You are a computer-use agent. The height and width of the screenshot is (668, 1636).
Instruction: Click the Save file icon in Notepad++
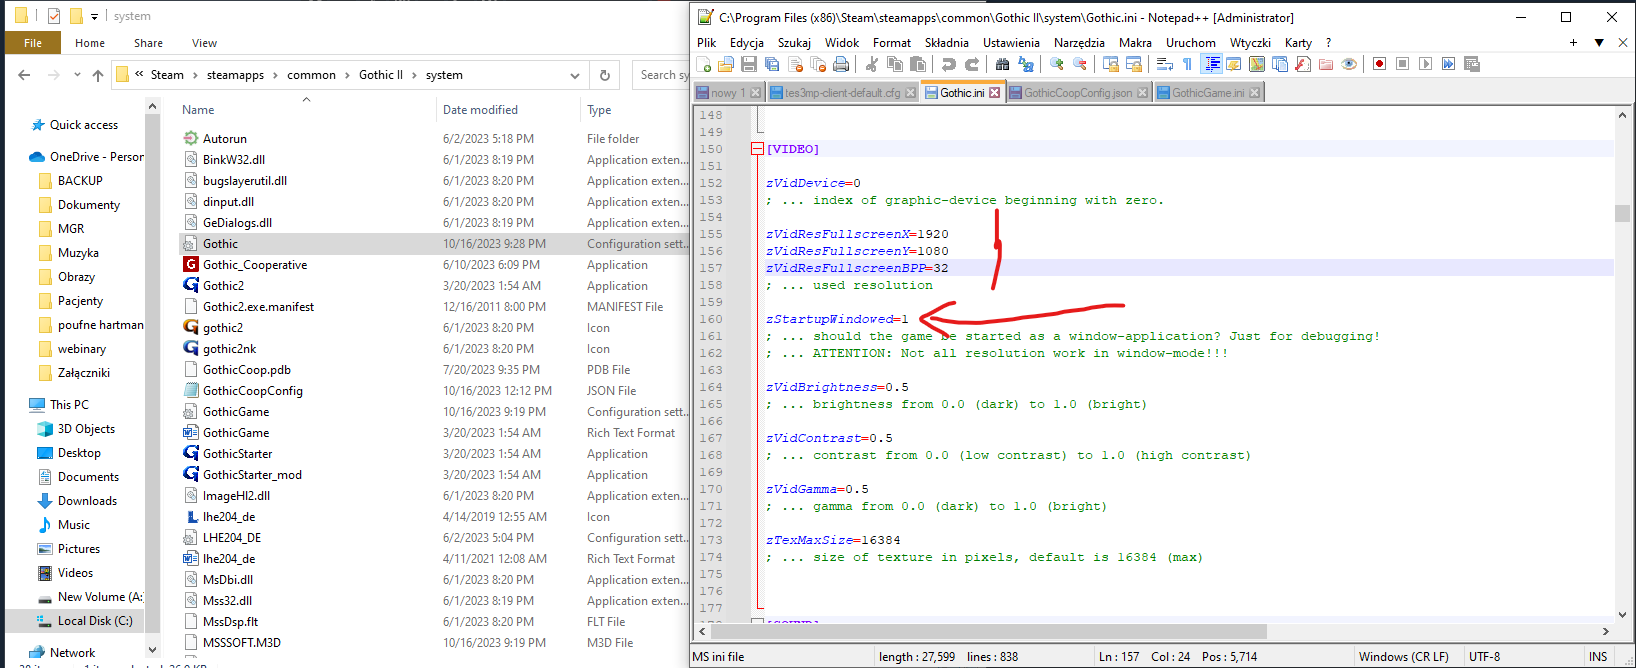(749, 64)
